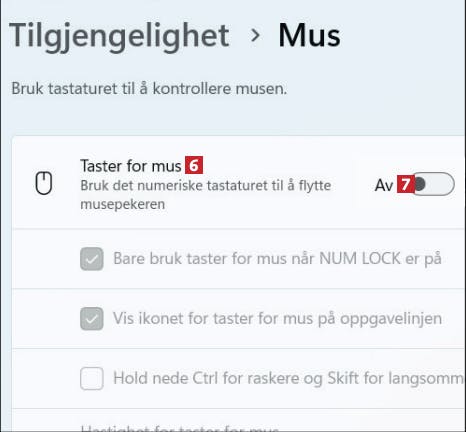Check the Hold nede Ctrl checkbox
The height and width of the screenshot is (432, 466).
[x=92, y=378]
